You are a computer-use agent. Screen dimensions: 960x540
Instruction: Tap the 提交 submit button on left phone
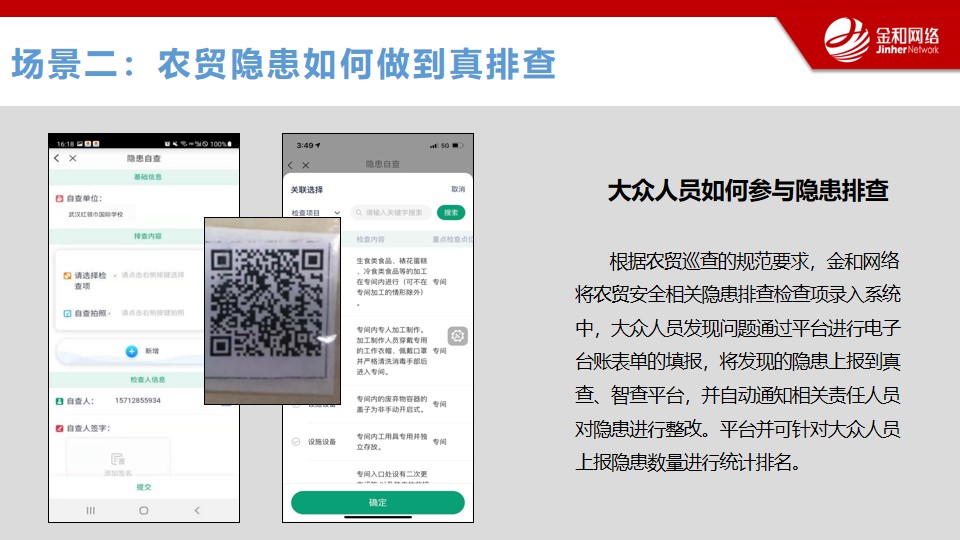coord(144,487)
